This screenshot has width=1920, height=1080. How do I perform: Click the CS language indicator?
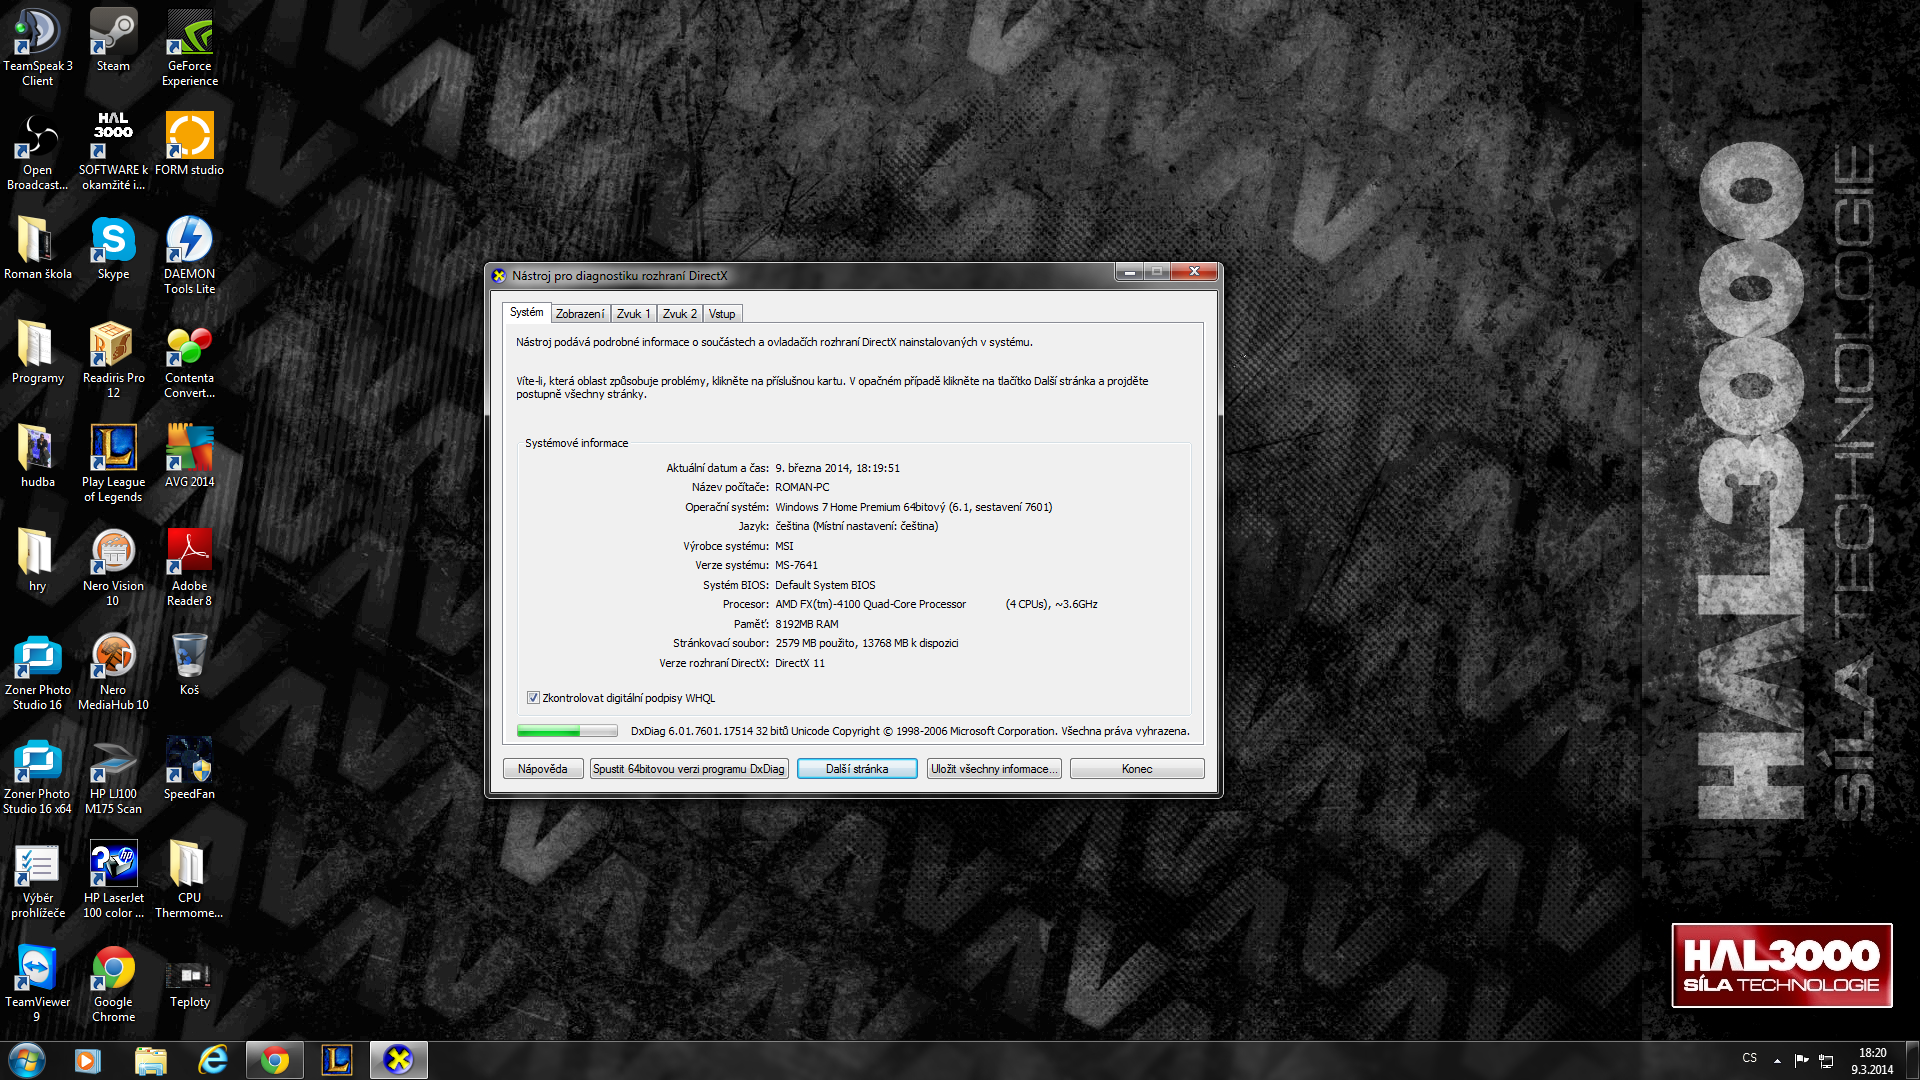coord(1749,1058)
